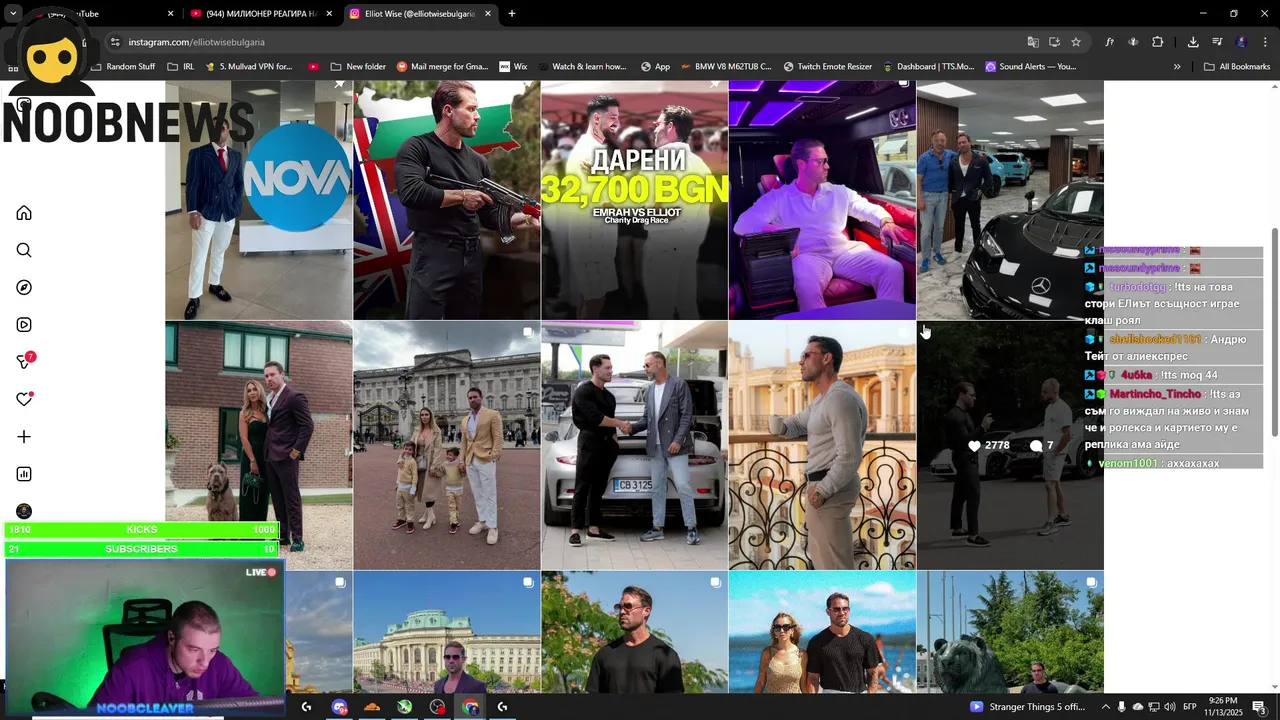The width and height of the screenshot is (1280, 720).
Task: Open the taskbar microphone tray icon
Action: pos(1122,707)
